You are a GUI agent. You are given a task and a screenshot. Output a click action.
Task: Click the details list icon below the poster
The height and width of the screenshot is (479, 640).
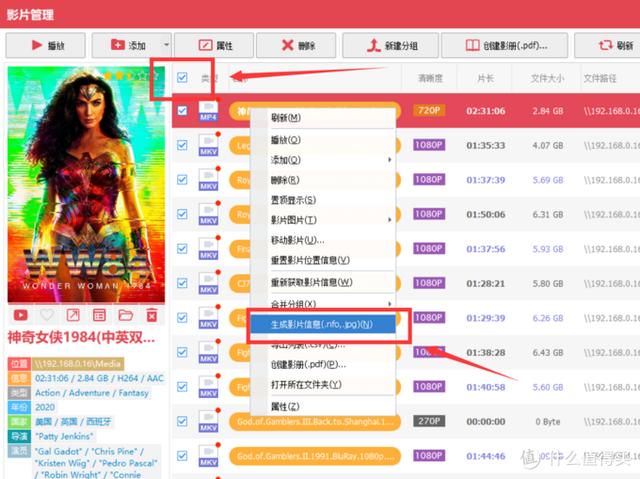pyautogui.click(x=99, y=315)
